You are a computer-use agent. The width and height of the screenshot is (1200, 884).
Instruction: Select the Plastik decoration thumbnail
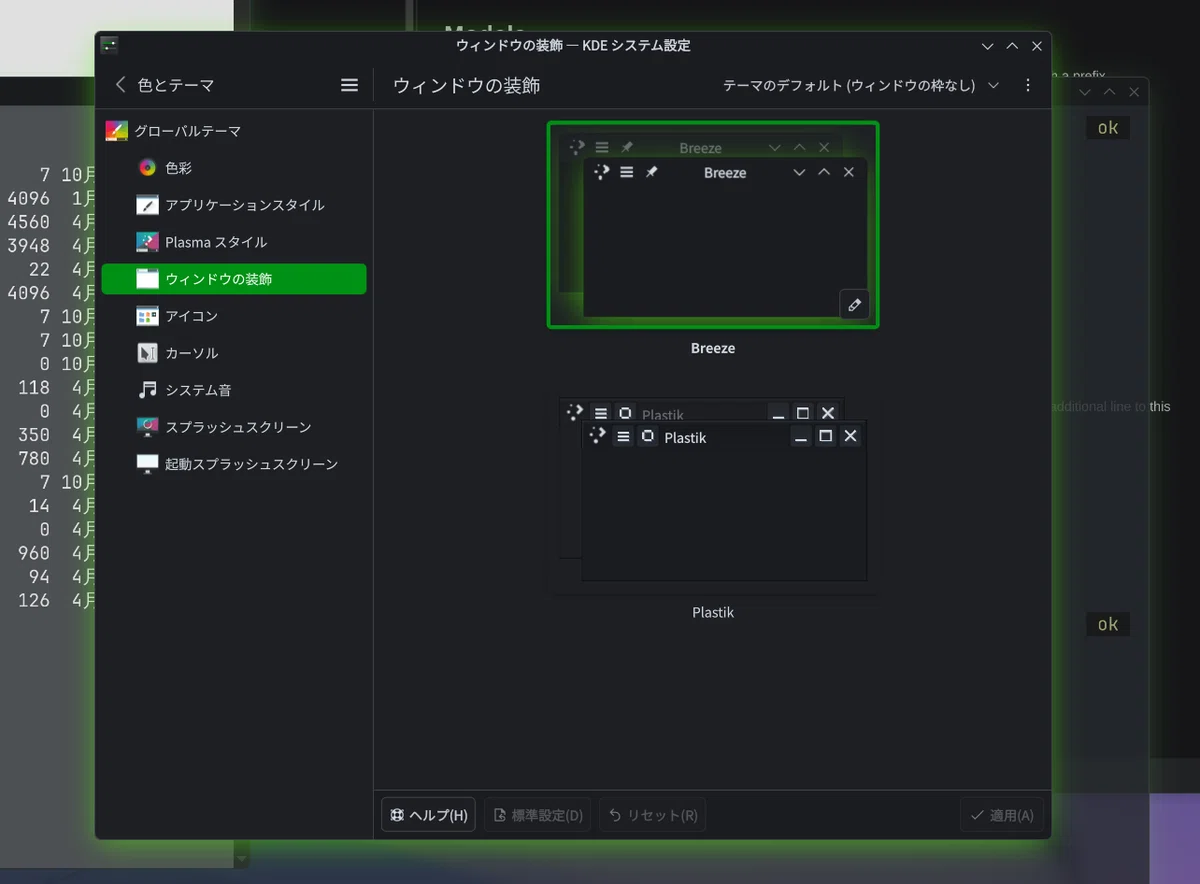coord(713,490)
